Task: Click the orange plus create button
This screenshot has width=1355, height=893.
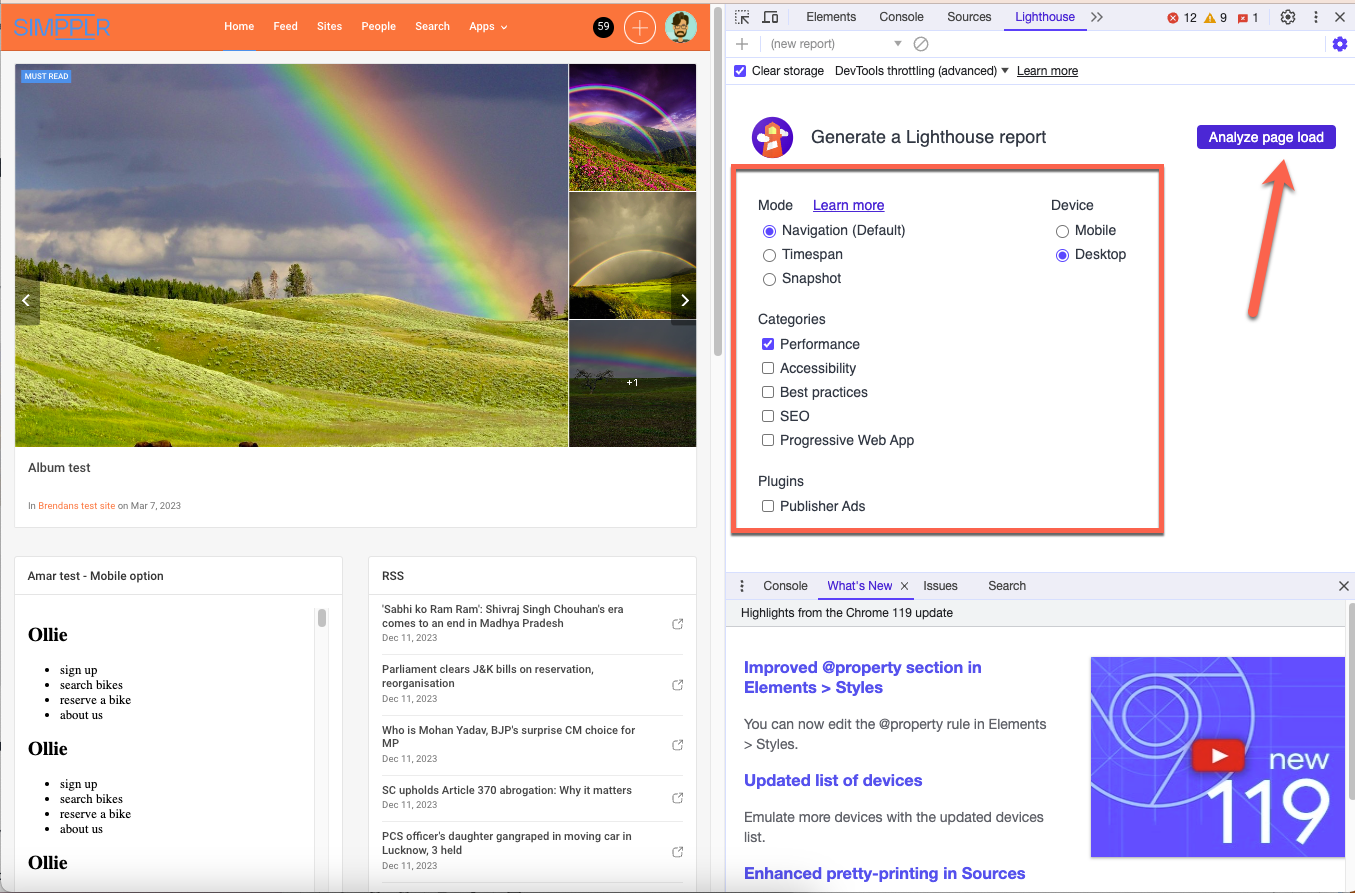Action: coord(640,27)
